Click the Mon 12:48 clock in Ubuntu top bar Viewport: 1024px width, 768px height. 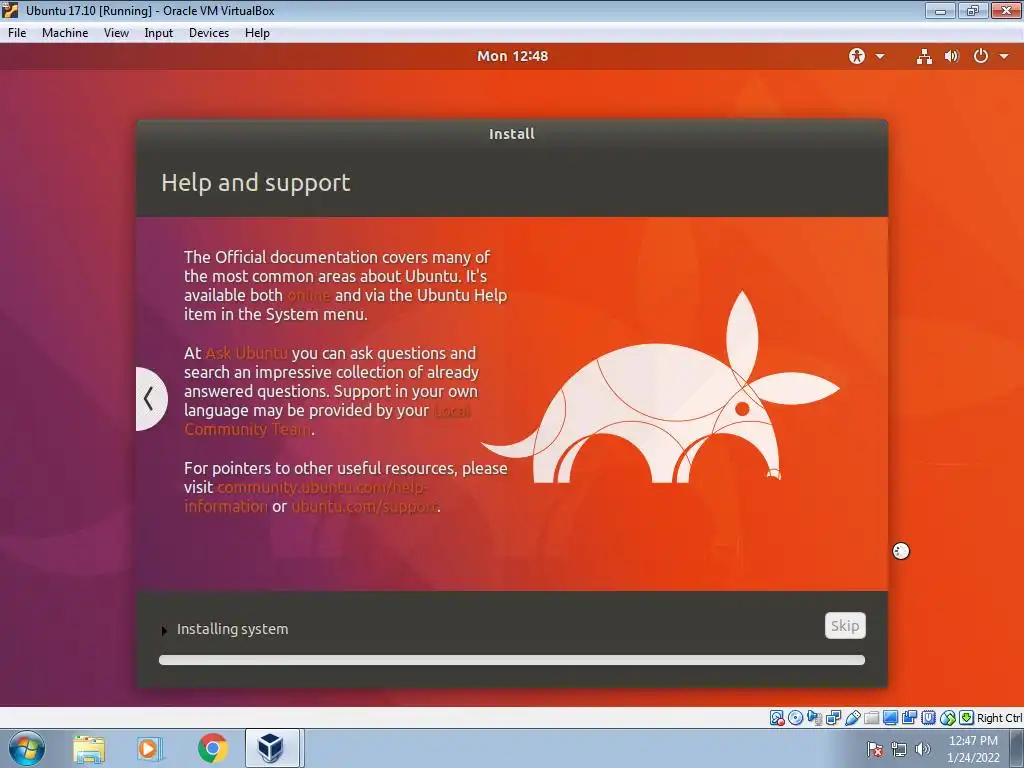tap(512, 56)
